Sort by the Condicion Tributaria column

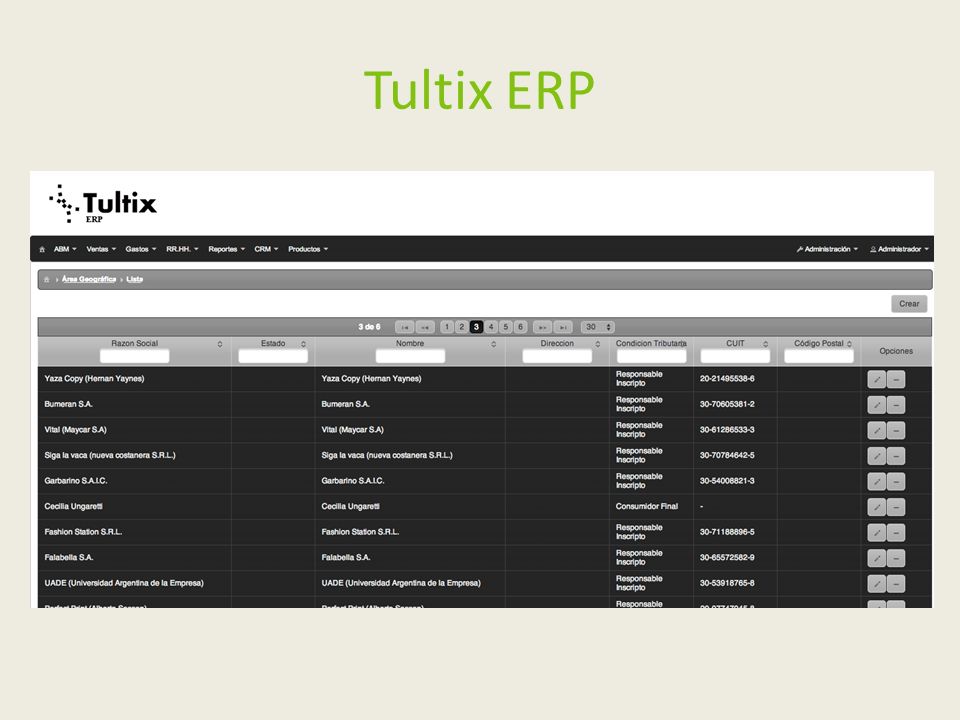tap(684, 344)
